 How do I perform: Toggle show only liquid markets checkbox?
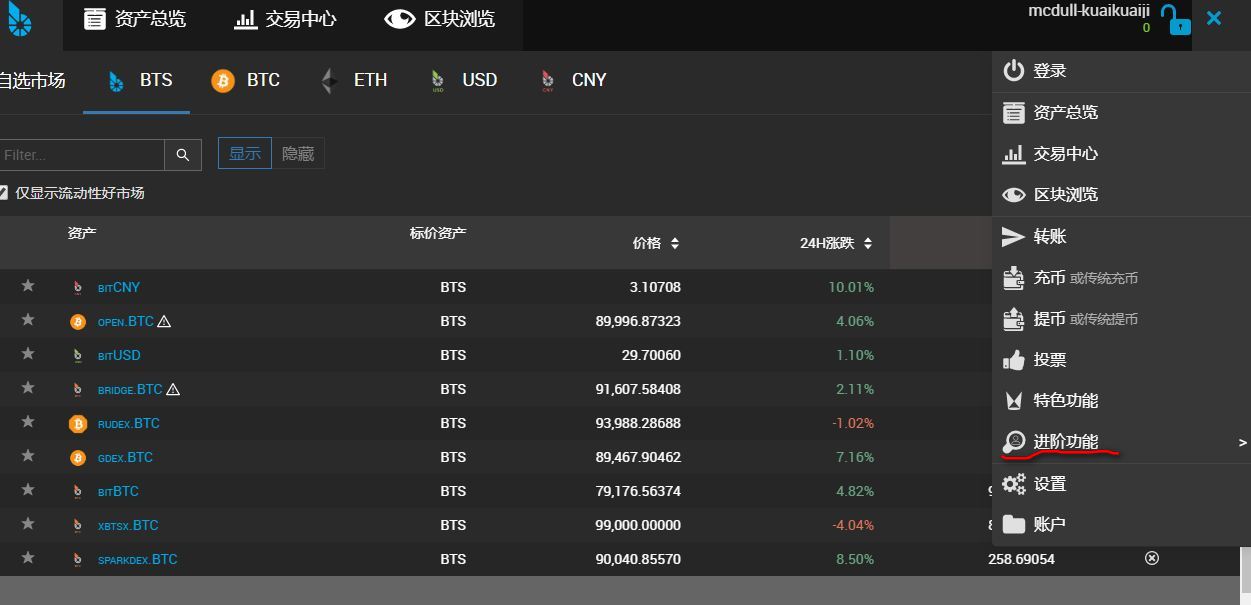(x=4, y=193)
